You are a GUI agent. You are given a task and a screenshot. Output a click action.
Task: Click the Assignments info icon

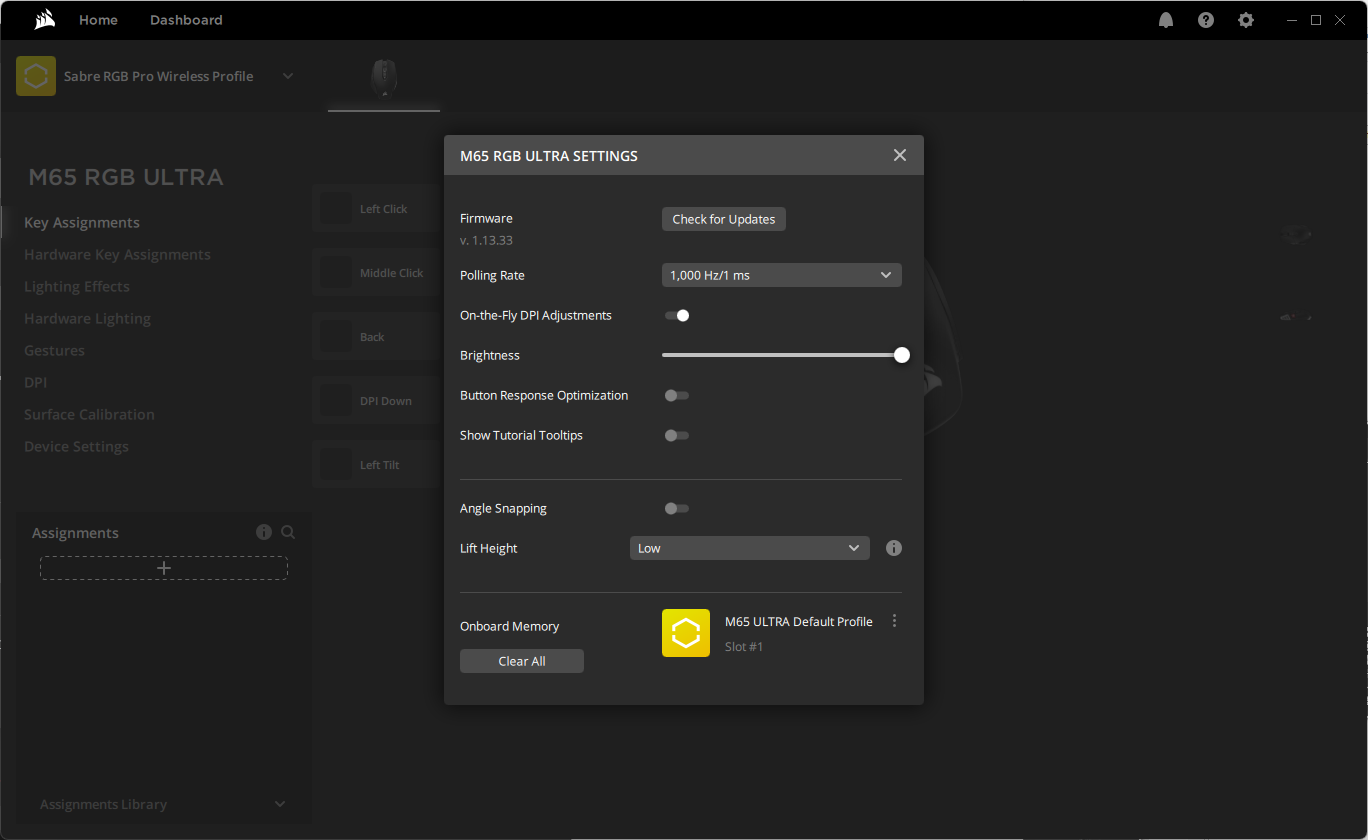[x=264, y=532]
